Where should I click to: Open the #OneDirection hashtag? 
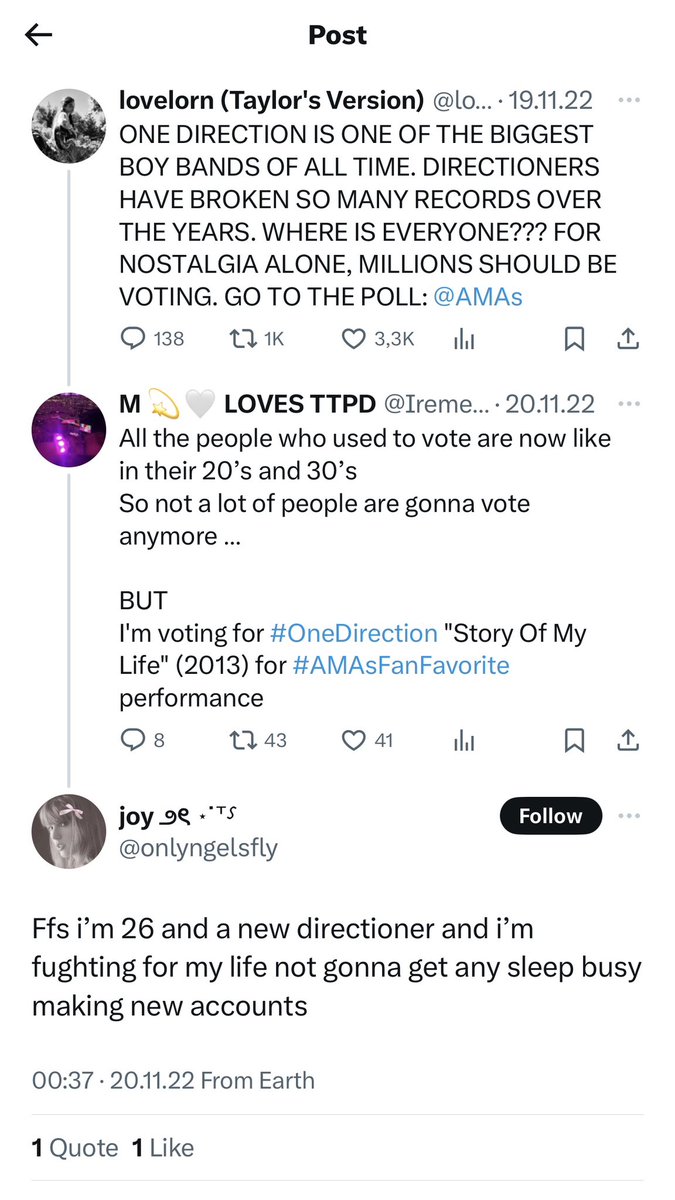[x=354, y=633]
